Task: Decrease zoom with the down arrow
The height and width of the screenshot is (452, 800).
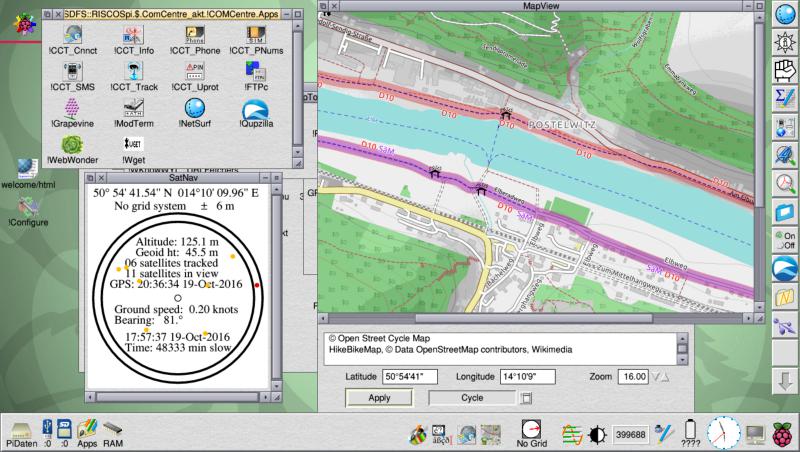Action: click(656, 377)
